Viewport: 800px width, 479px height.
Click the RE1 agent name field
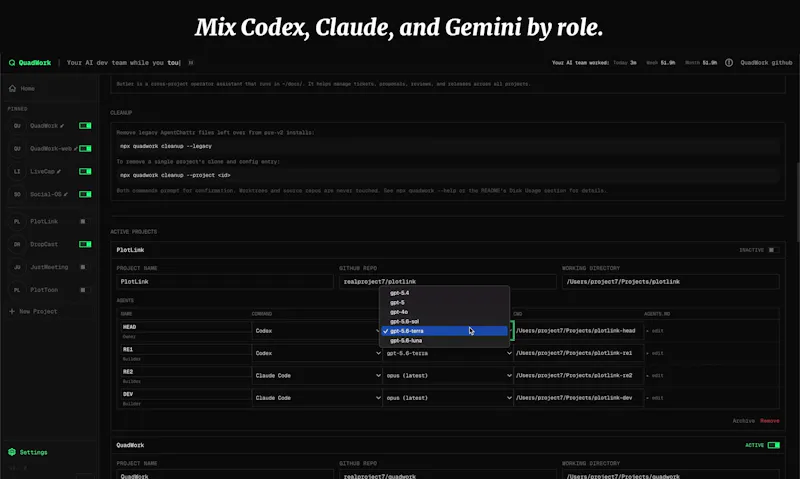coord(185,349)
